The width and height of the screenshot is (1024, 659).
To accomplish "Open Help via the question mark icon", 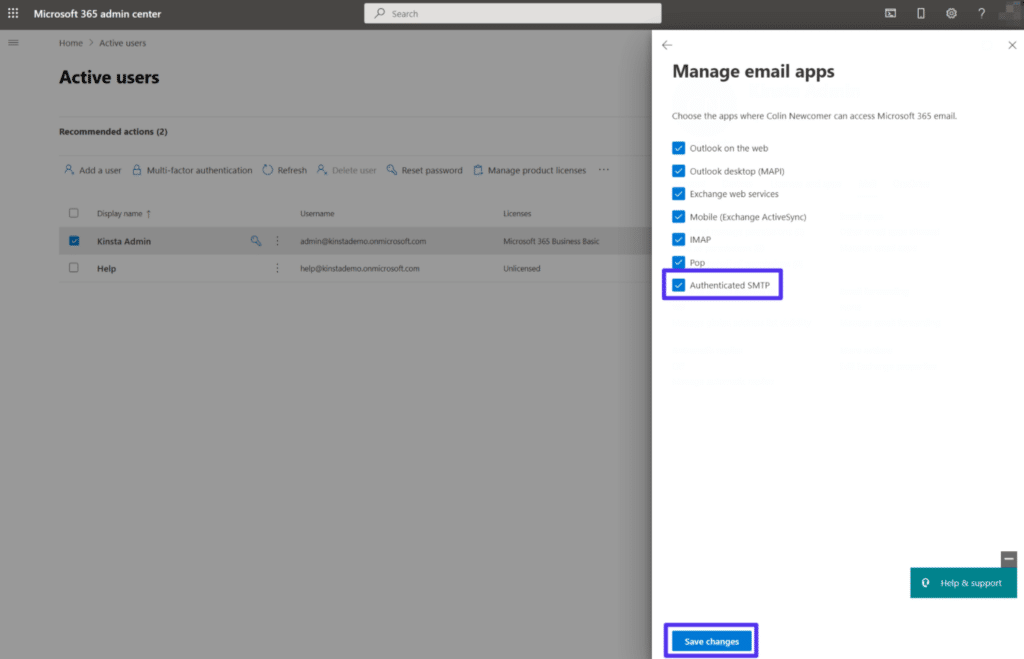I will 981,13.
